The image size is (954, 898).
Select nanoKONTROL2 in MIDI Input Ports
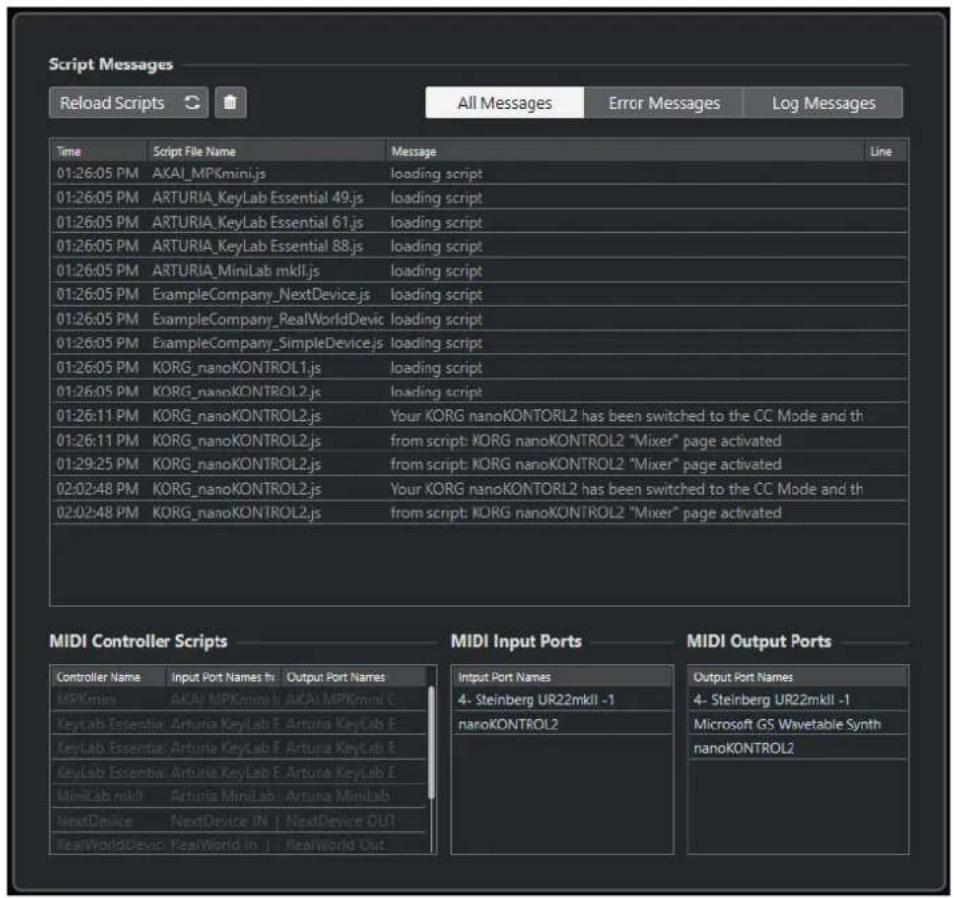(x=562, y=724)
